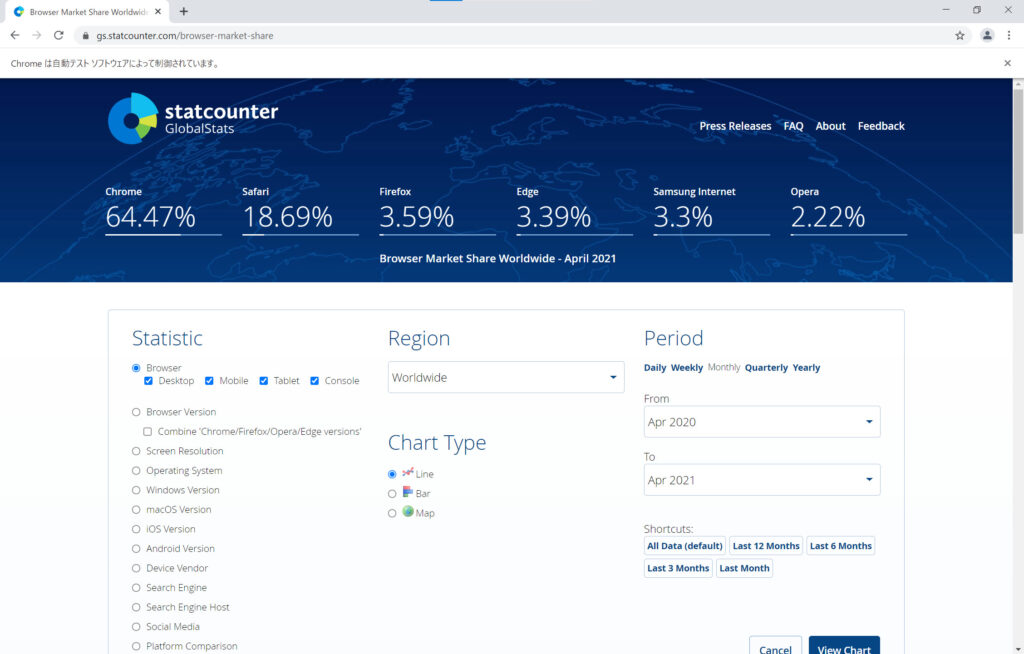The height and width of the screenshot is (654, 1024).
Task: Dismiss the automated test software infobar
Action: [x=1007, y=63]
